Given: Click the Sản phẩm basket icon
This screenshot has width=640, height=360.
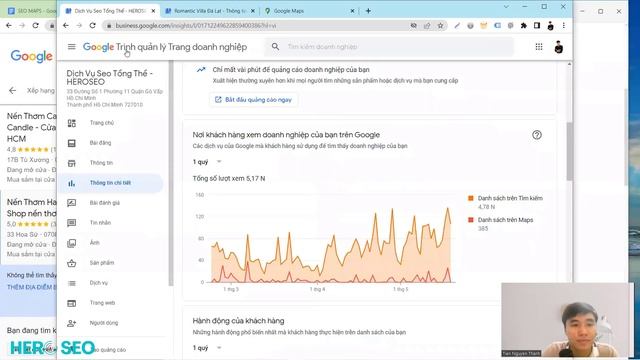Looking at the screenshot, I should click(x=72, y=263).
